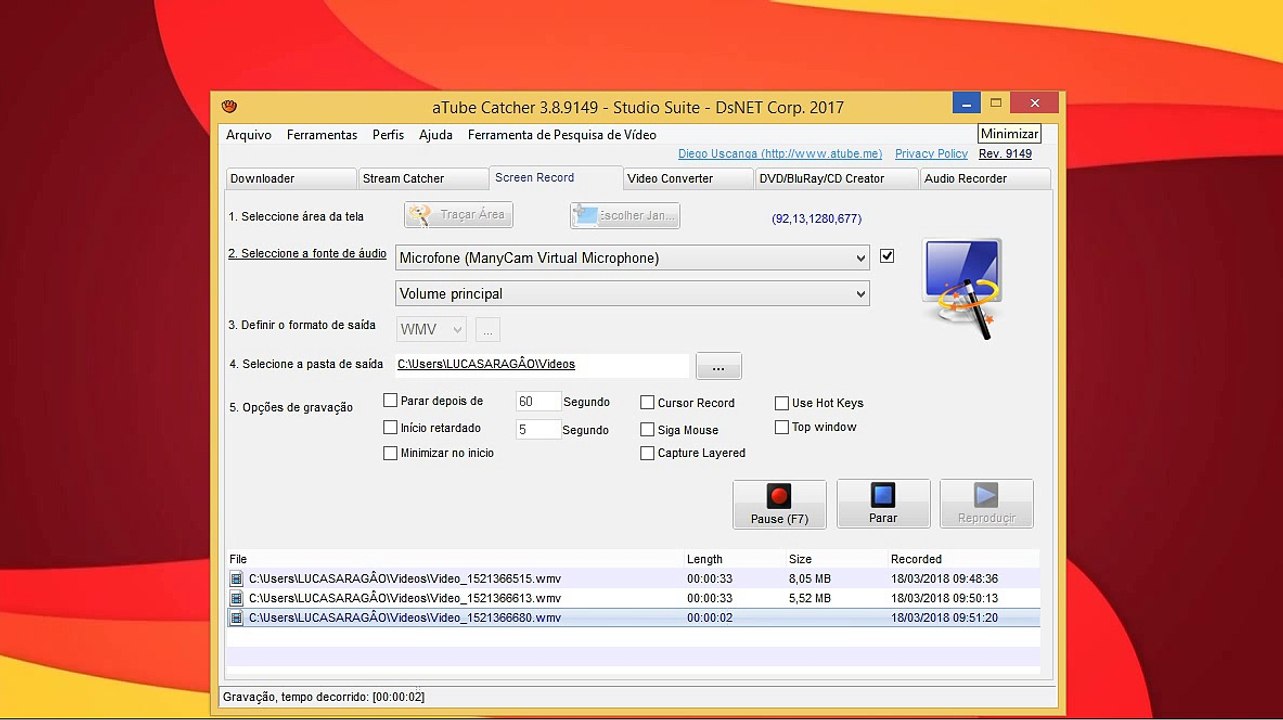Open file Video_1521366515.wmv via its icon
This screenshot has width=1283, height=720.
[x=236, y=578]
